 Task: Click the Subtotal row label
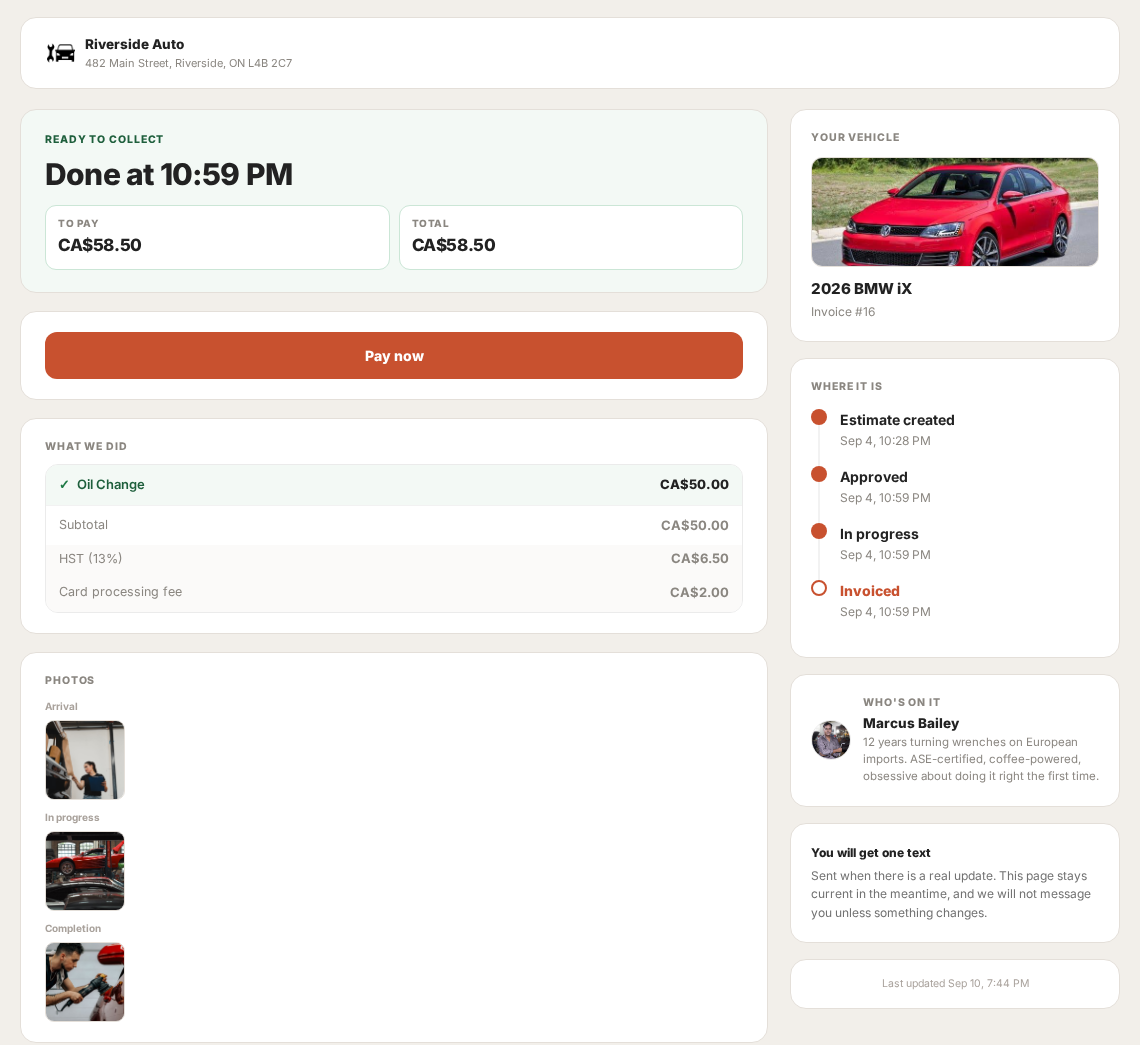pos(84,525)
